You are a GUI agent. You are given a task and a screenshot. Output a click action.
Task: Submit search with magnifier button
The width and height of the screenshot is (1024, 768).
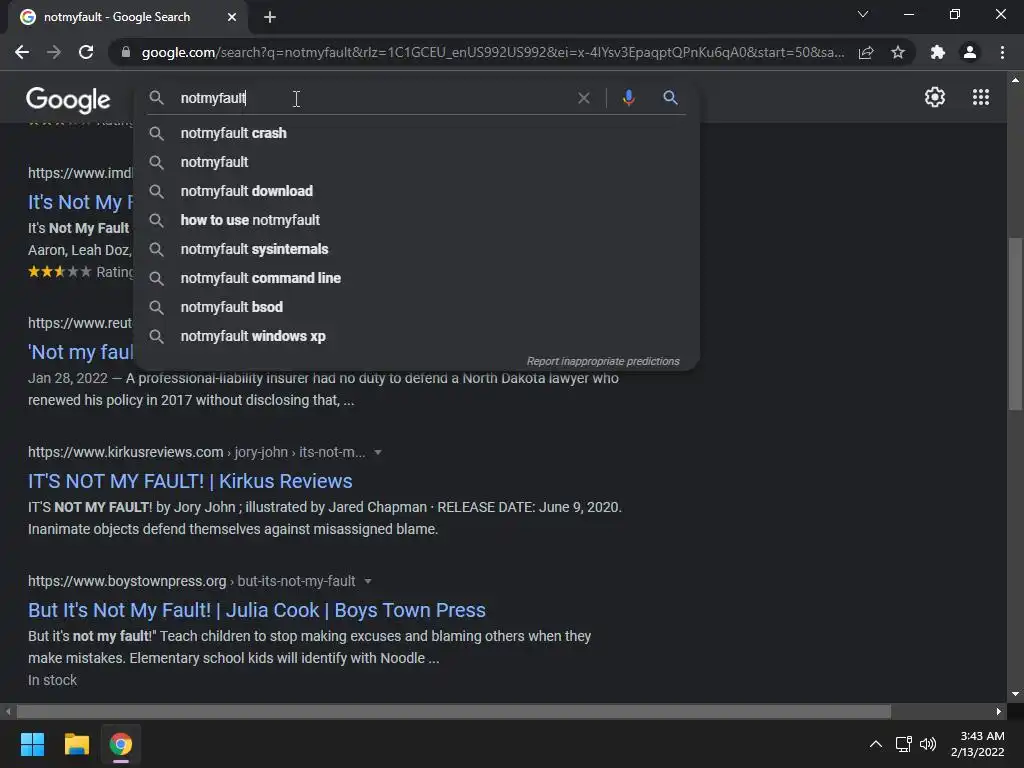tap(670, 98)
